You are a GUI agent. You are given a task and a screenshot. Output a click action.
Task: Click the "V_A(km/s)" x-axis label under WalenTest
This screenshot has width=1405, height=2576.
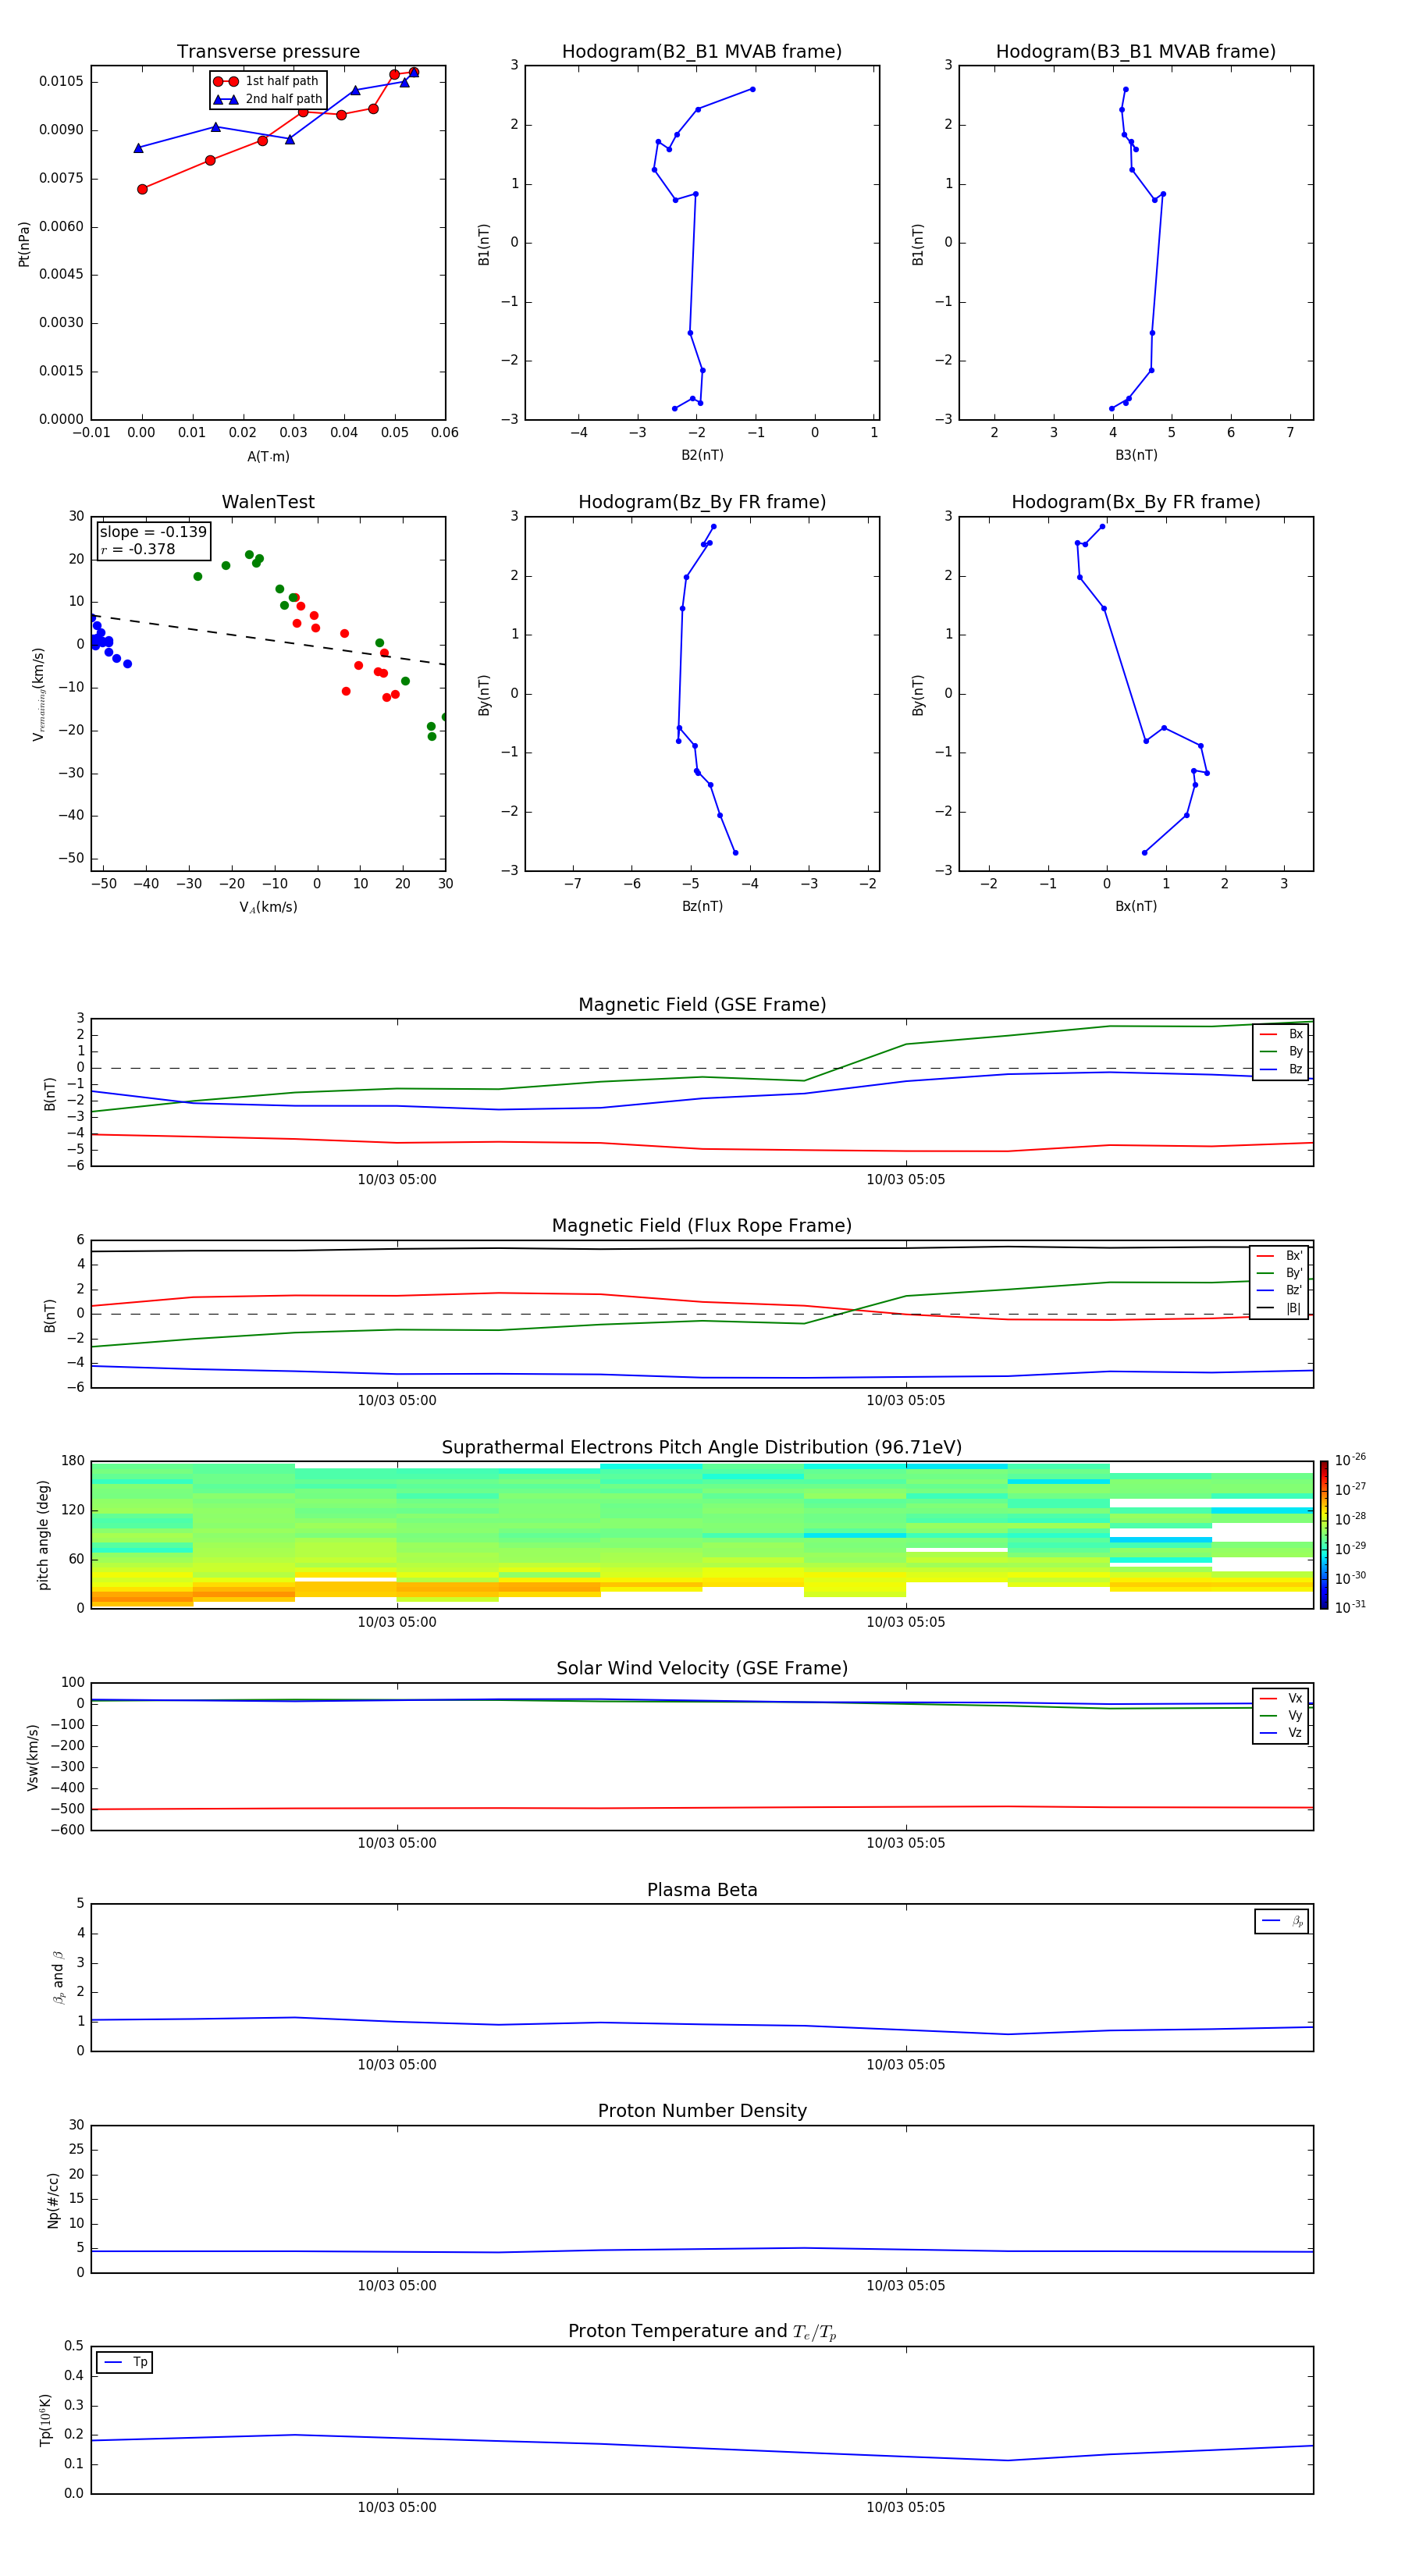268,908
